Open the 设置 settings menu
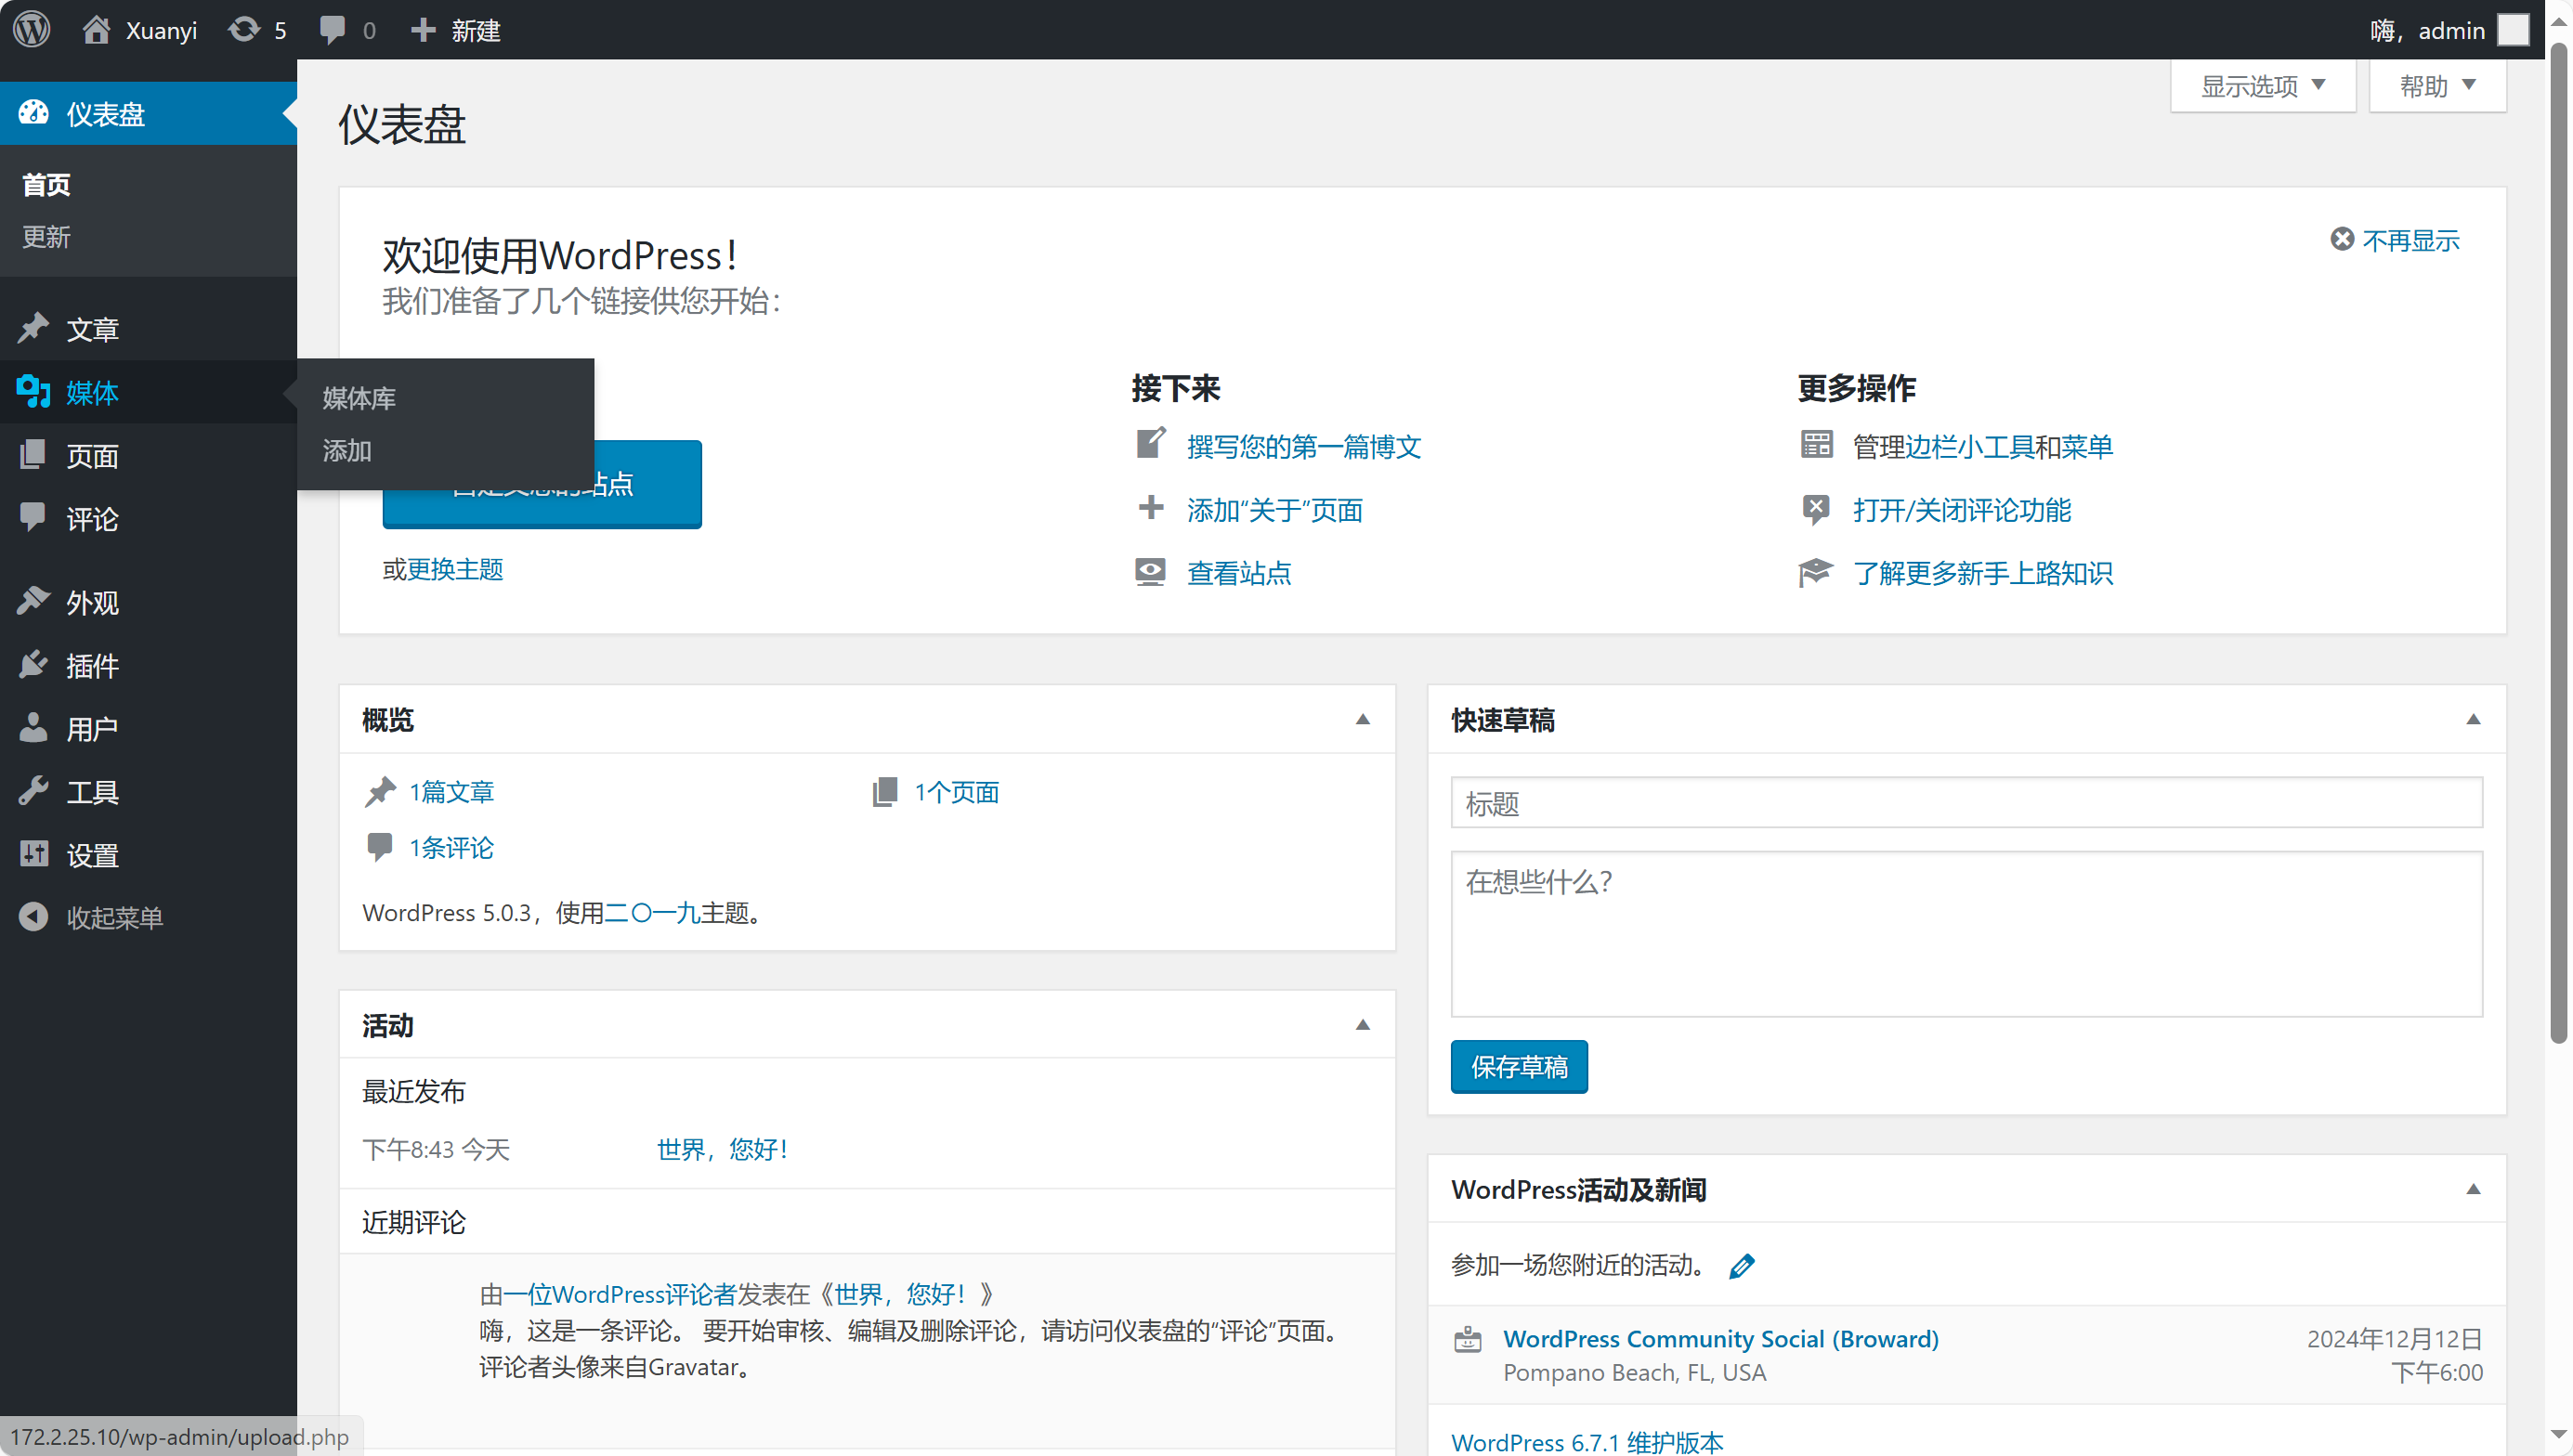 [92, 855]
